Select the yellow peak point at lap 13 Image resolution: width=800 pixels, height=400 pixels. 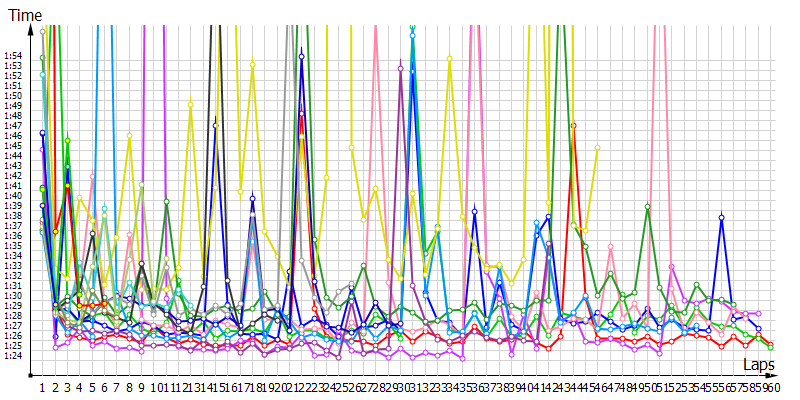pyautogui.click(x=190, y=101)
